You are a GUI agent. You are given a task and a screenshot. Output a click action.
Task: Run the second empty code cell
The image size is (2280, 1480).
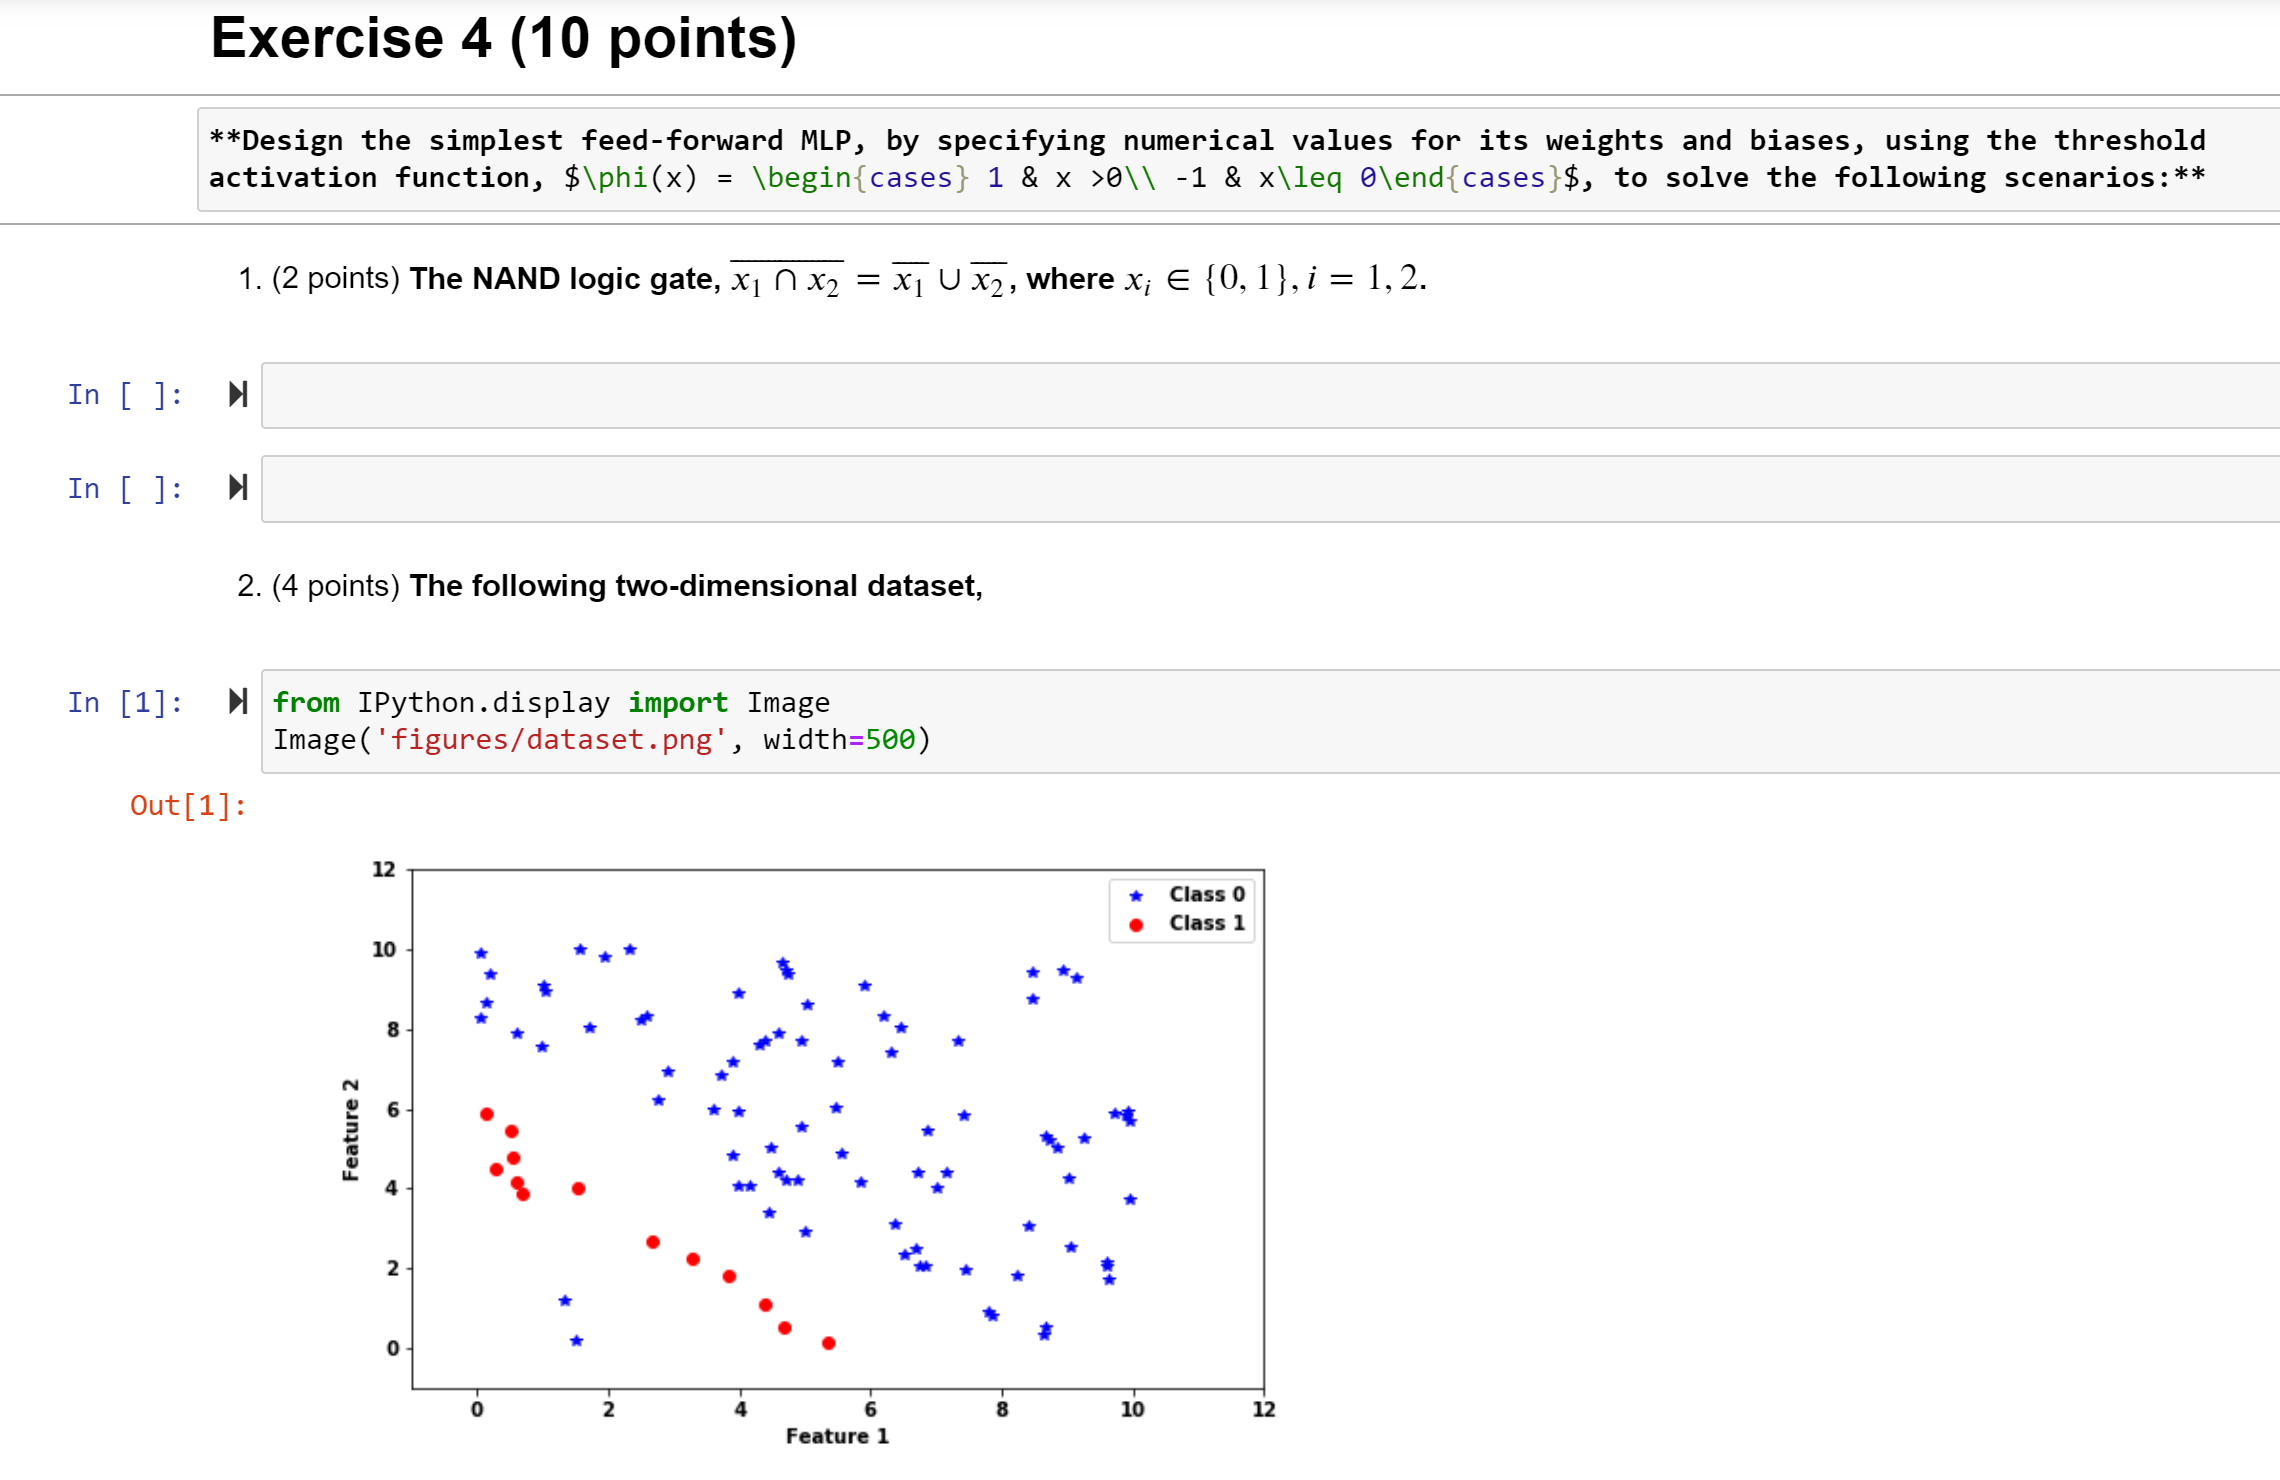click(238, 487)
